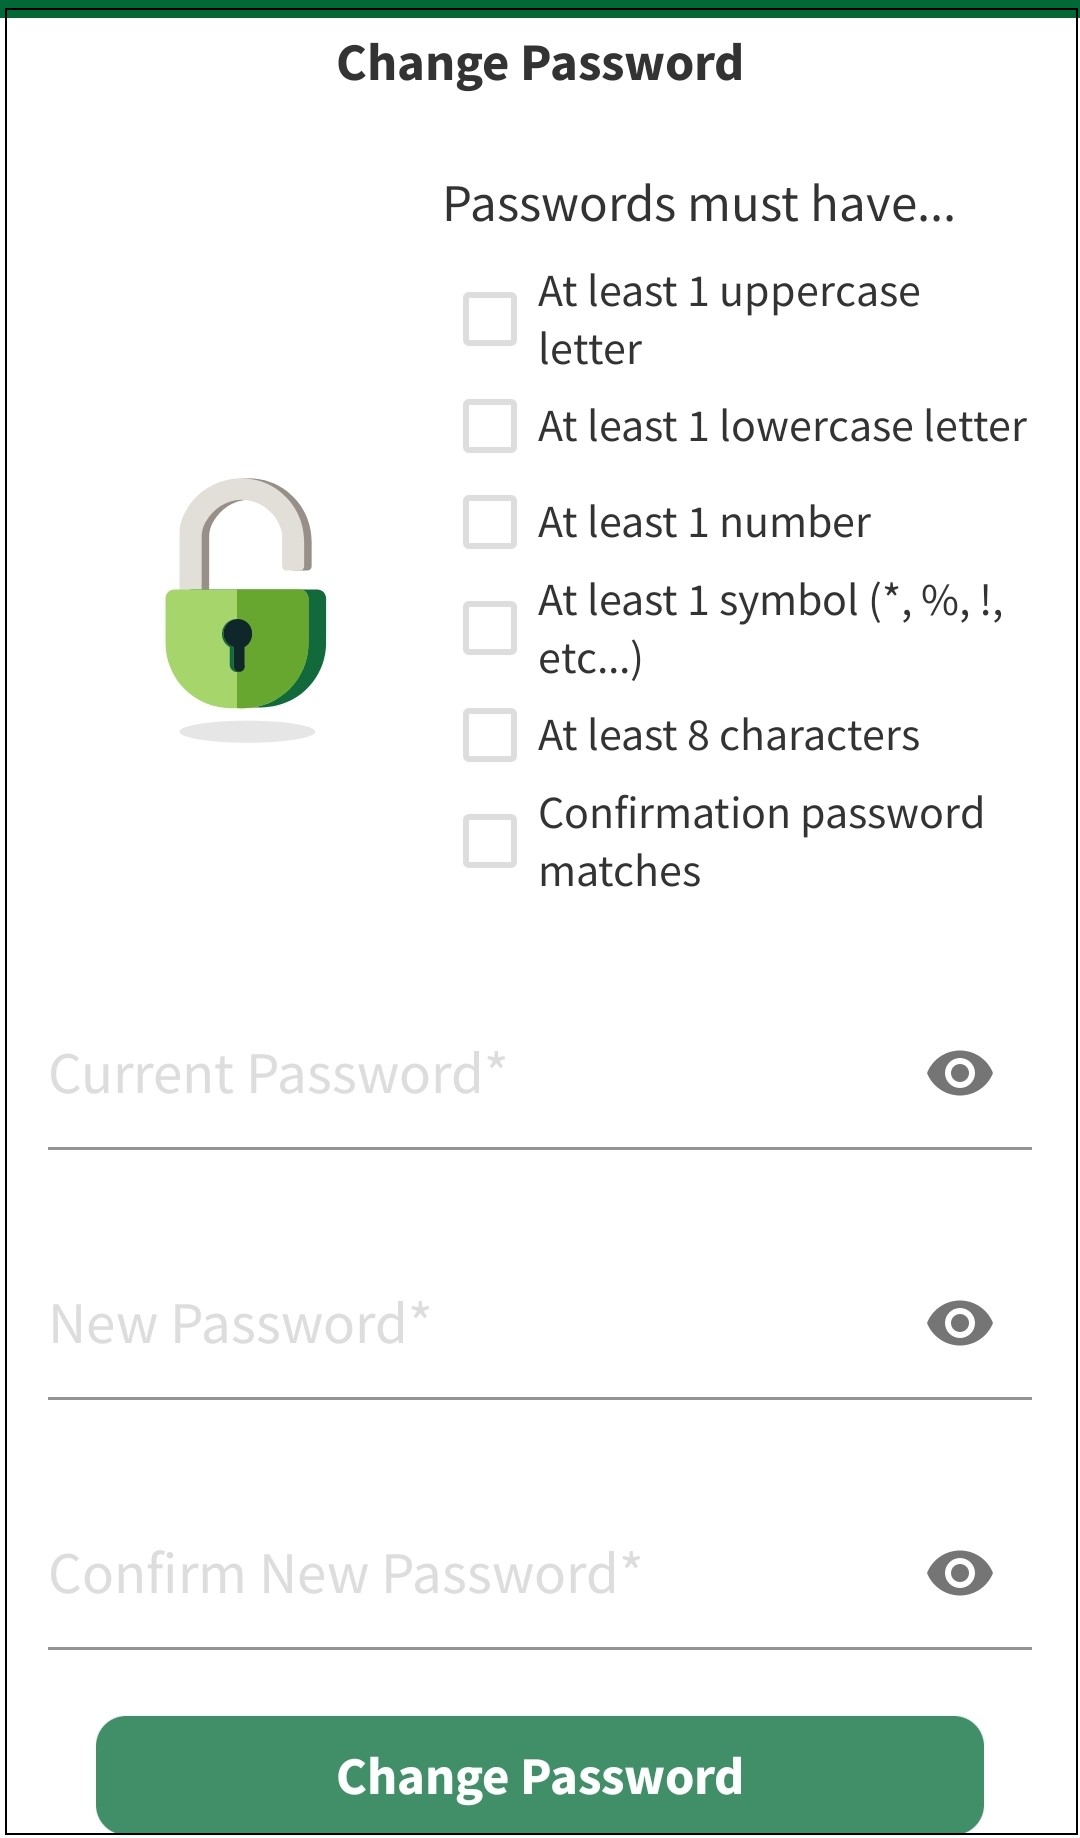1080x1838 pixels.
Task: Click the 'At least 1 number' label
Action: (704, 523)
